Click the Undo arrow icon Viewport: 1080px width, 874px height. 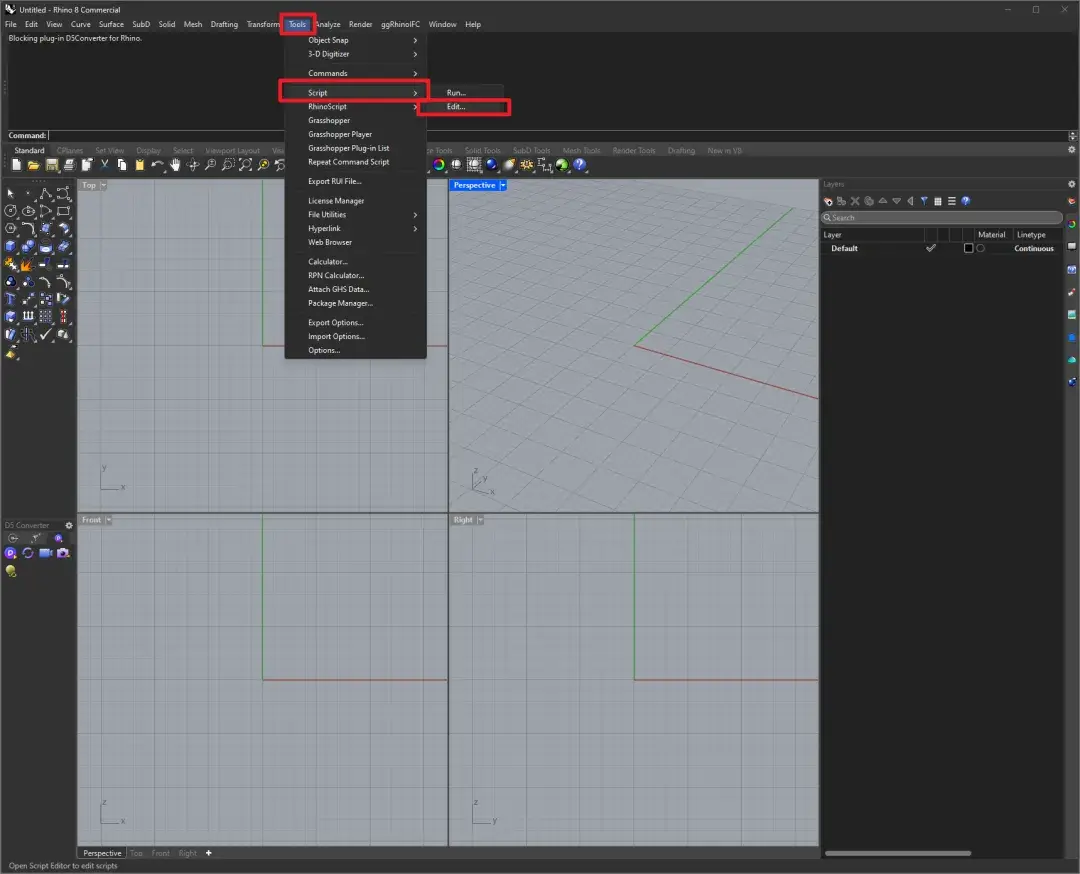157,165
